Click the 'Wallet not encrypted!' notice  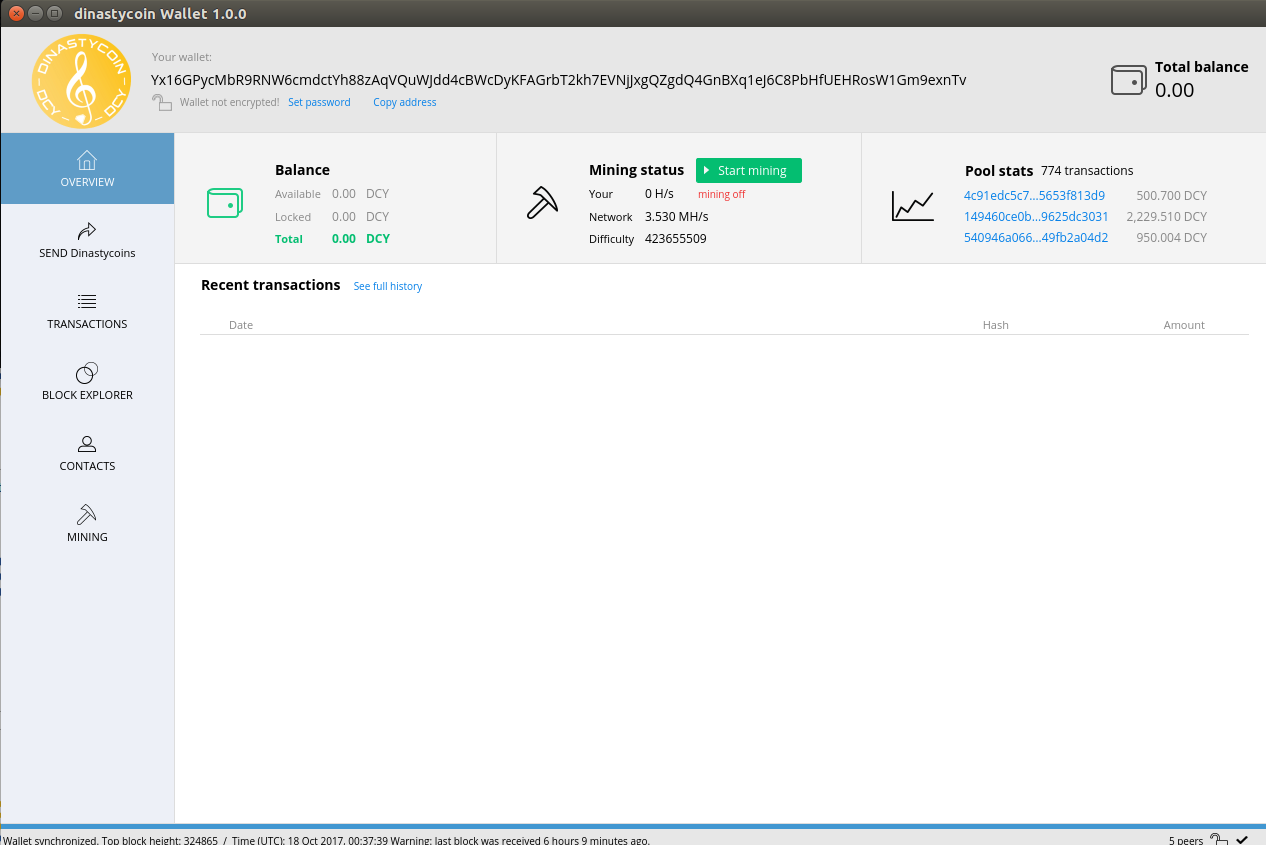point(230,102)
